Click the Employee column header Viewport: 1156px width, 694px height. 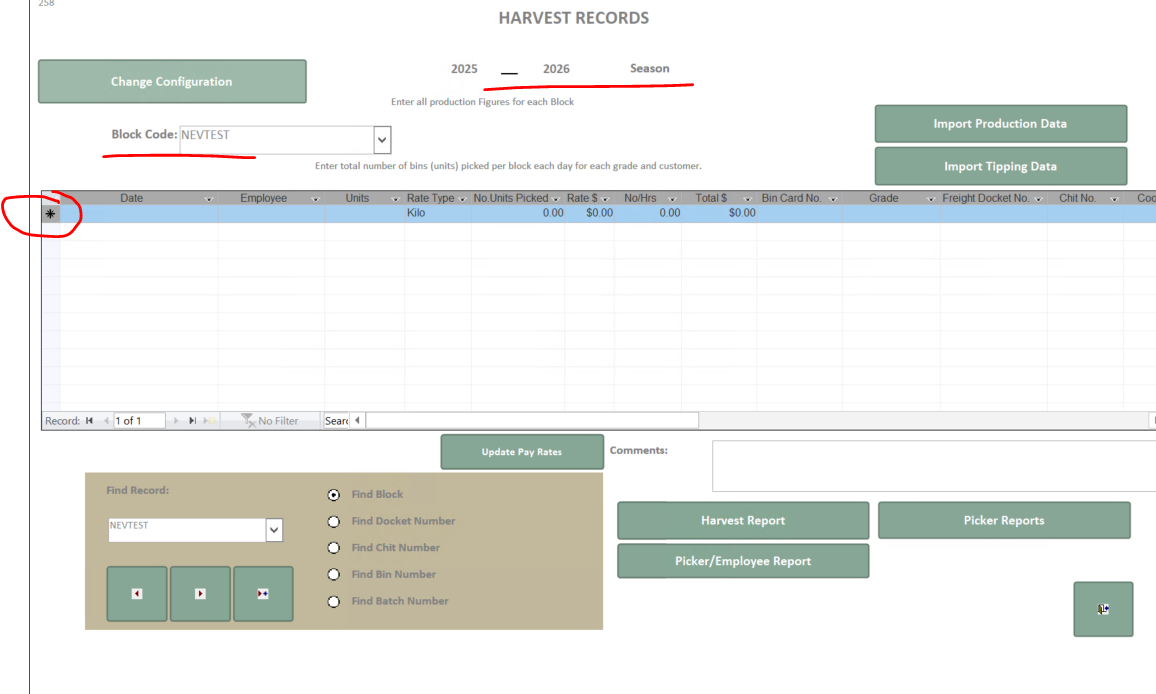tap(263, 199)
